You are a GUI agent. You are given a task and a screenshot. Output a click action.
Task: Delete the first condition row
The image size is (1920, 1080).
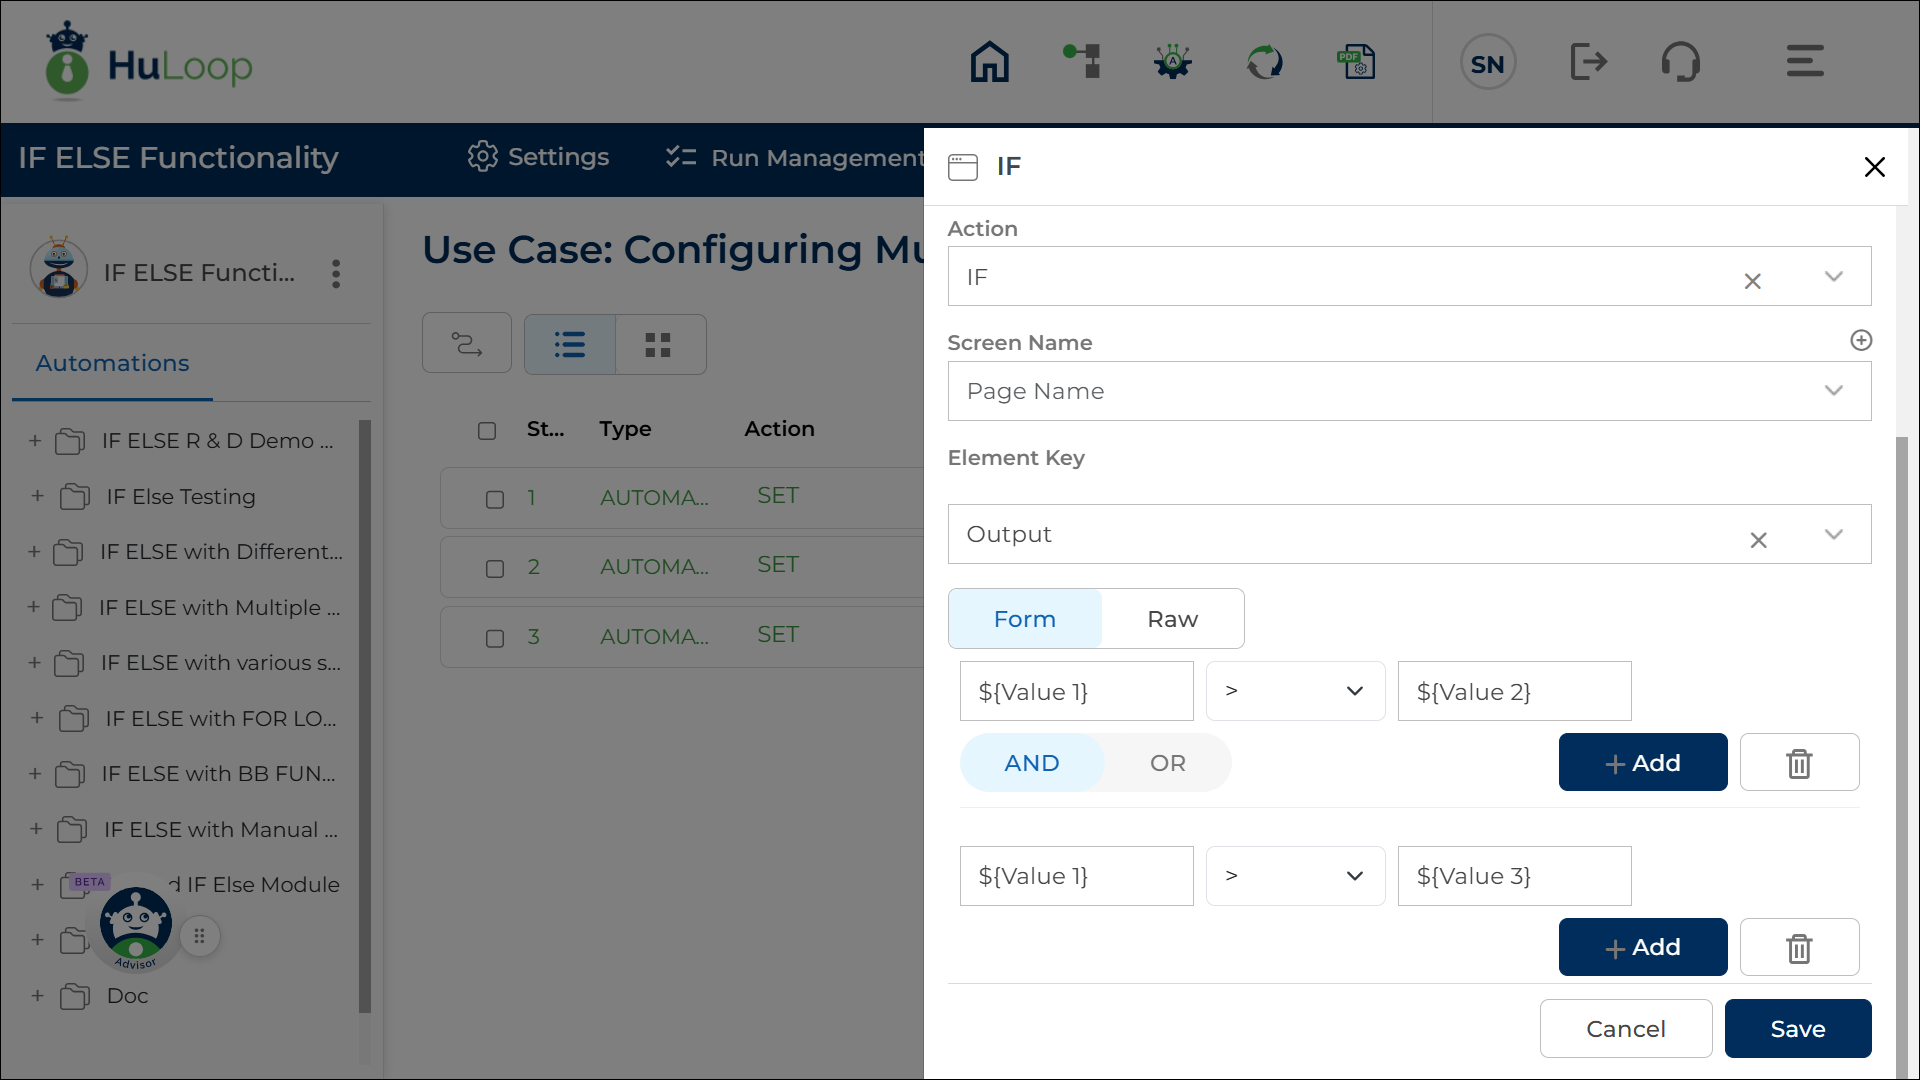coord(1799,763)
